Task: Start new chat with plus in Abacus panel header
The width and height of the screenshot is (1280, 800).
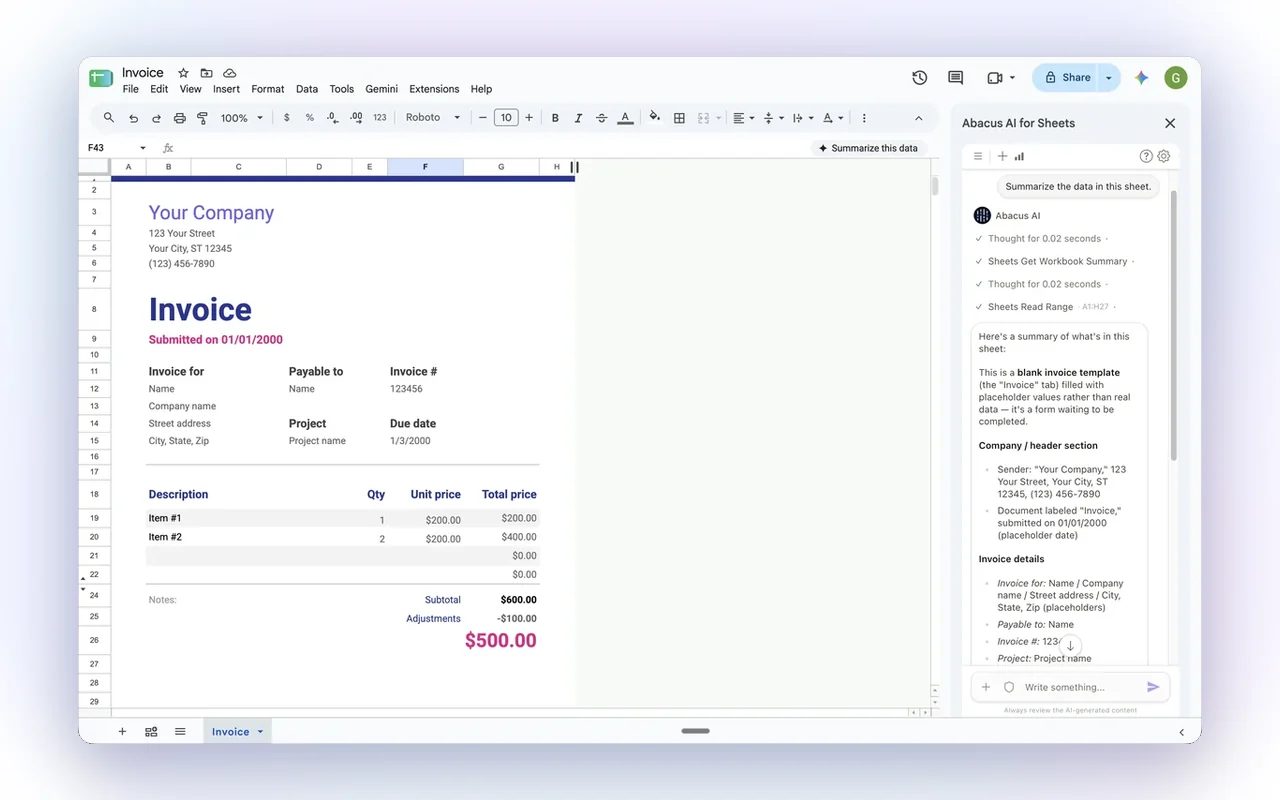Action: pos(1002,156)
